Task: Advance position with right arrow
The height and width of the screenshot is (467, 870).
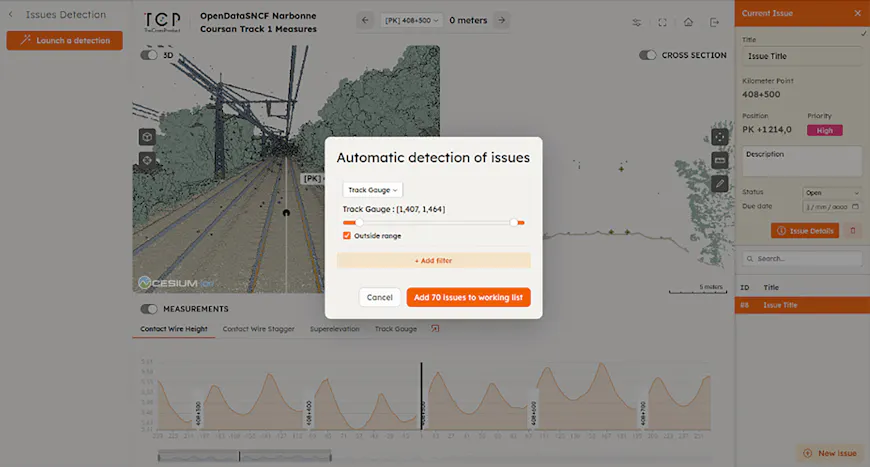Action: (502, 21)
